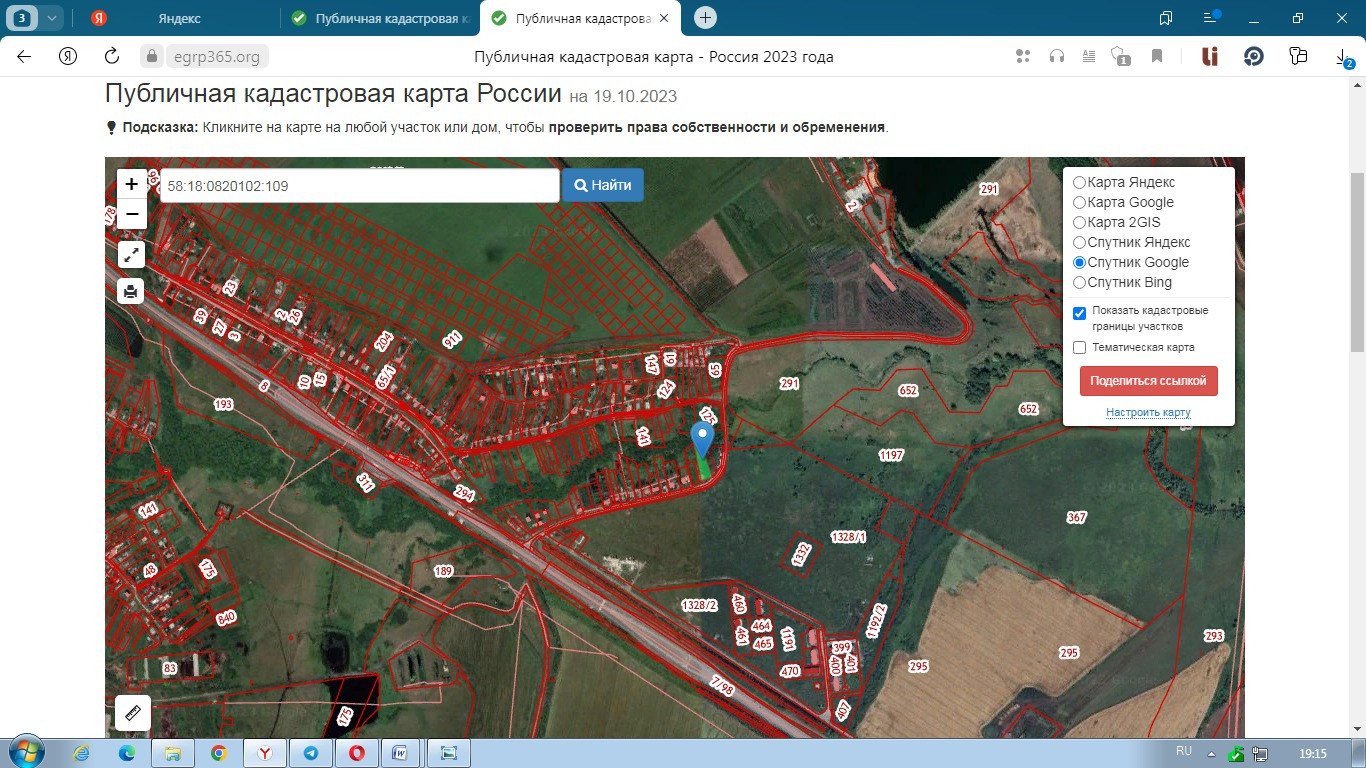The width and height of the screenshot is (1366, 768).
Task: Open Google Chrome from taskbar
Action: pyautogui.click(x=219, y=753)
